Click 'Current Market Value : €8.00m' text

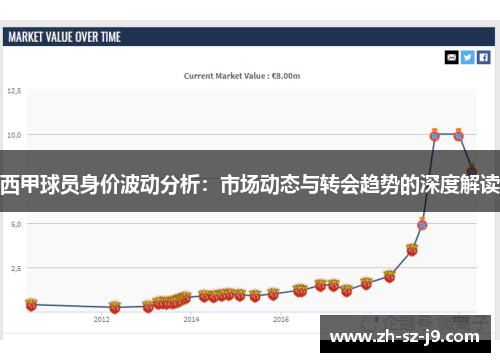click(242, 76)
